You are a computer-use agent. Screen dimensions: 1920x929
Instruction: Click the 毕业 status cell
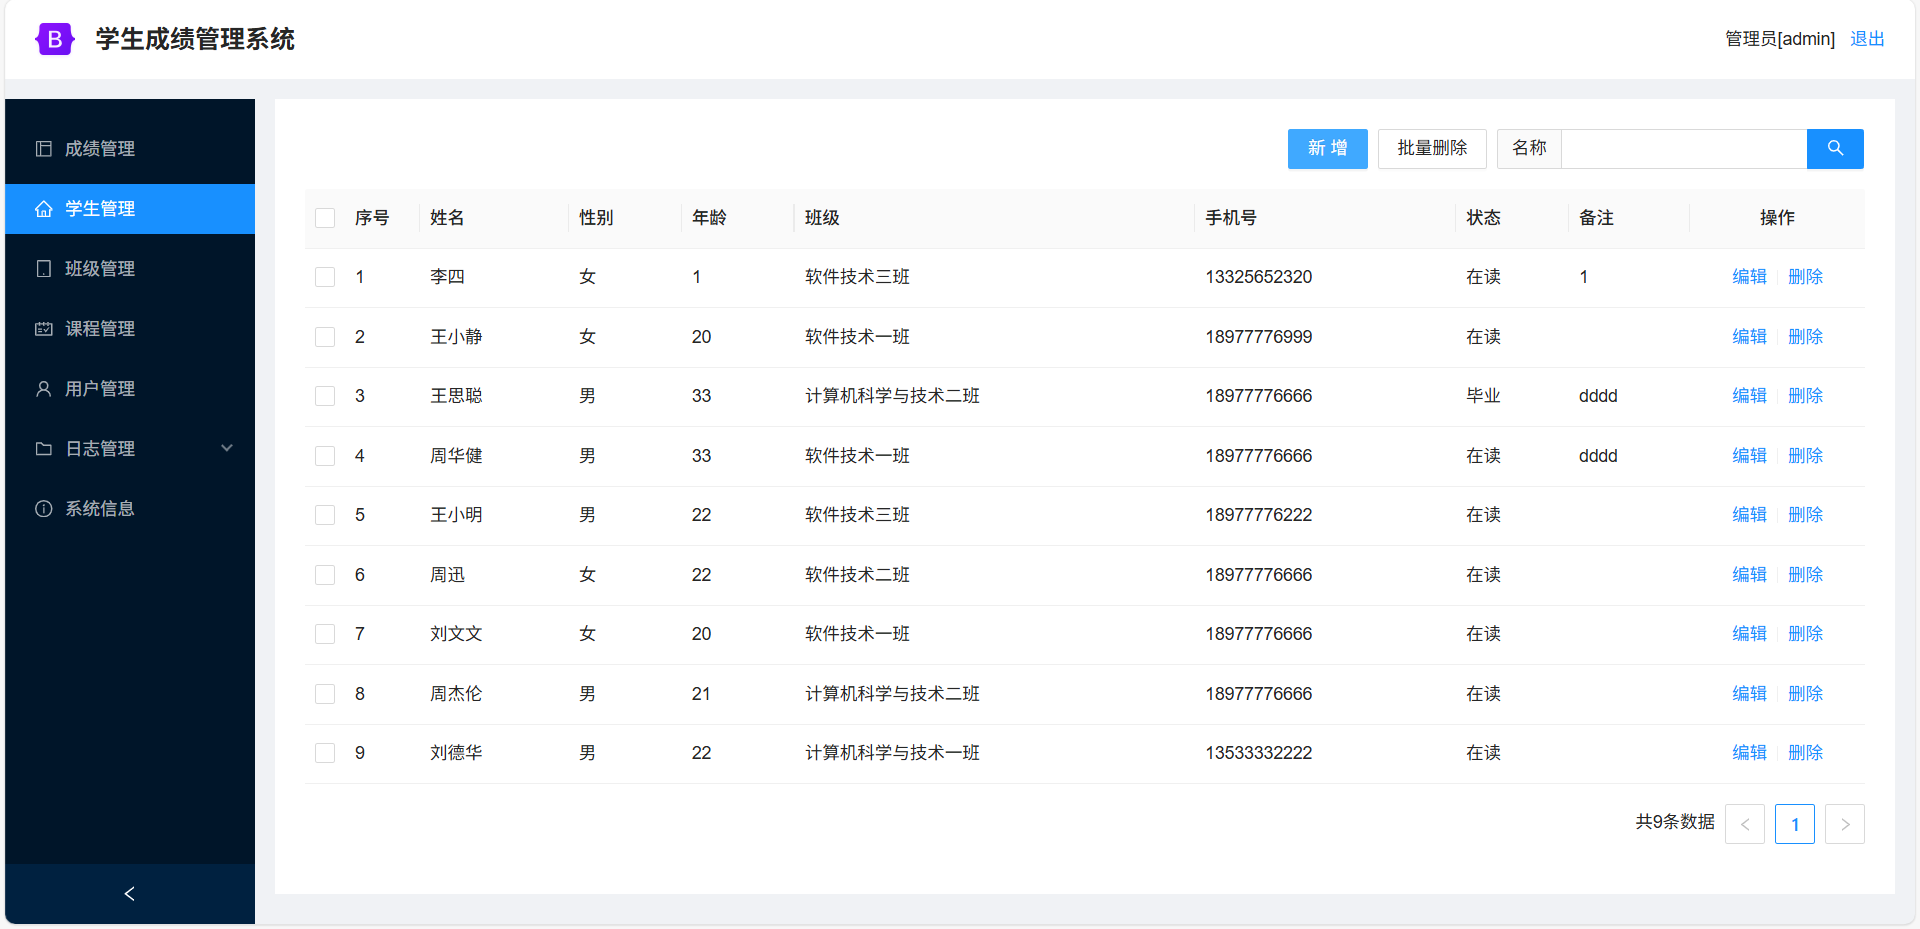pos(1483,396)
